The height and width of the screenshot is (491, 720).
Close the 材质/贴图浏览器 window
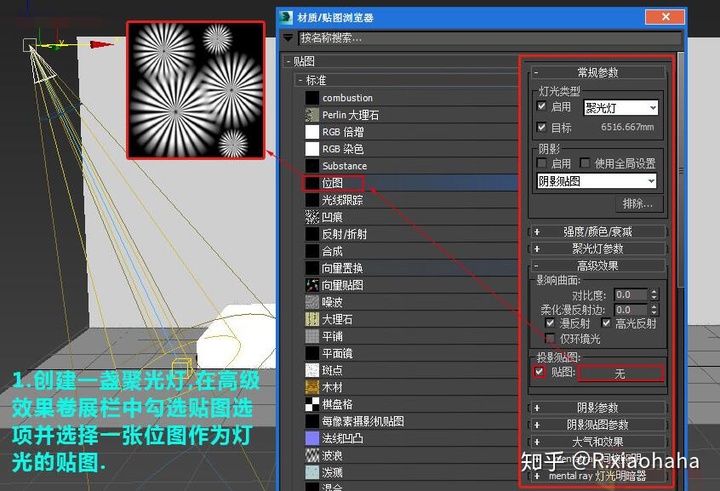pyautogui.click(x=665, y=17)
